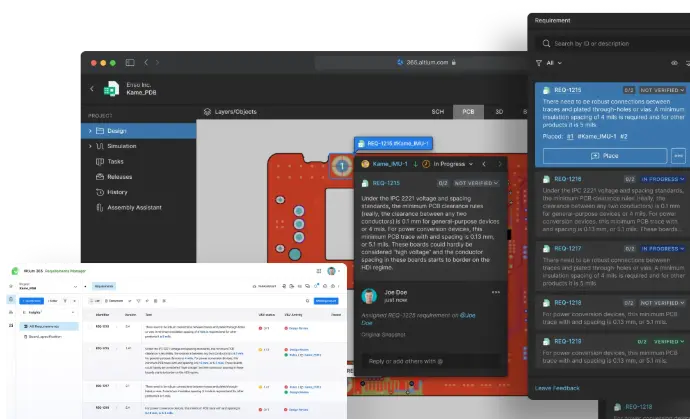Open the In Progress status dropdown
Image resolution: width=690 pixels, height=419 pixels.
coord(448,164)
